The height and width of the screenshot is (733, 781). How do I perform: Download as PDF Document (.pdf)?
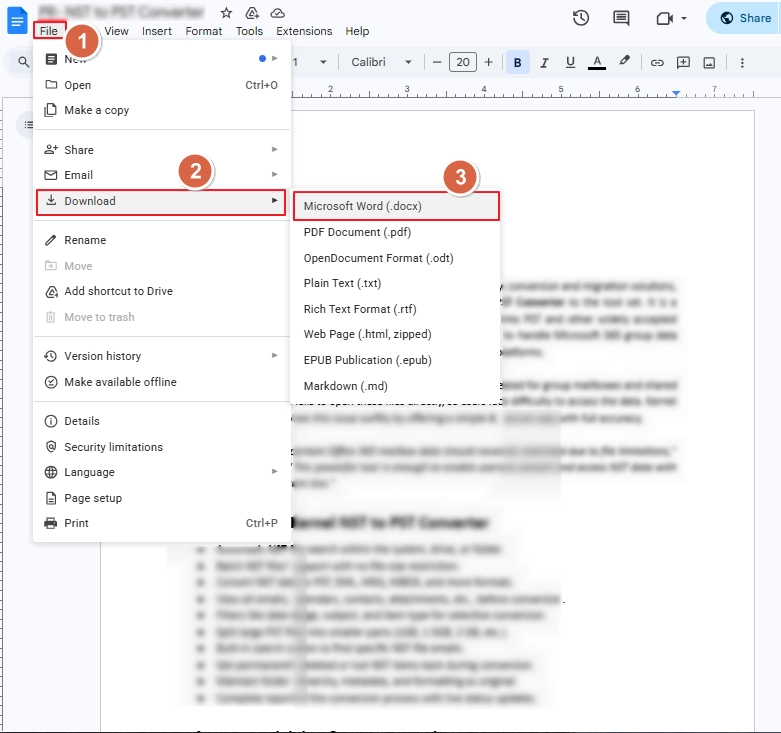click(396, 233)
